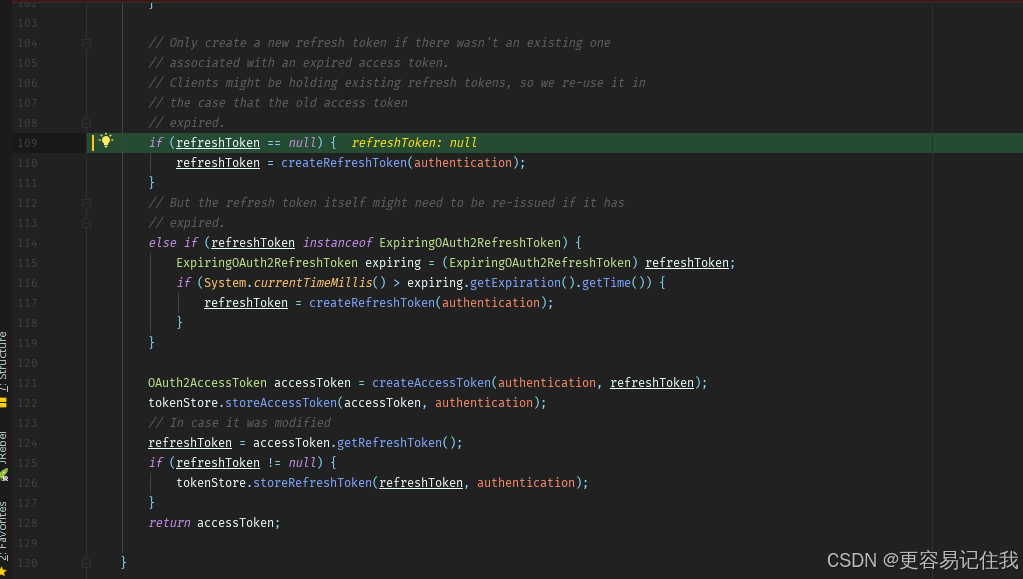Click 'getRefreshToken' method on line 124
The image size is (1023, 579).
[389, 443]
